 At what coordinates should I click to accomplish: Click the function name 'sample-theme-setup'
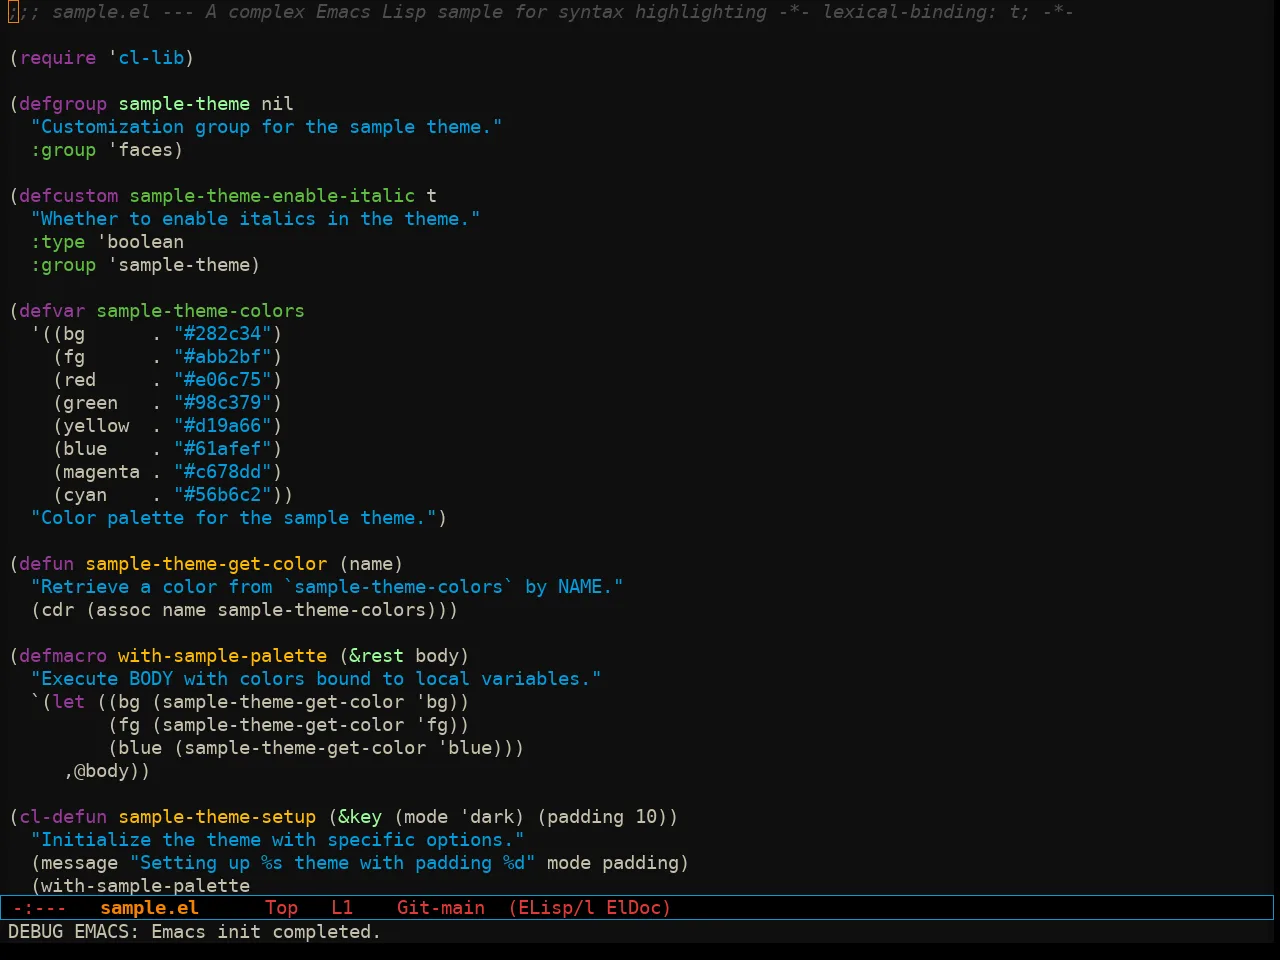(217, 817)
